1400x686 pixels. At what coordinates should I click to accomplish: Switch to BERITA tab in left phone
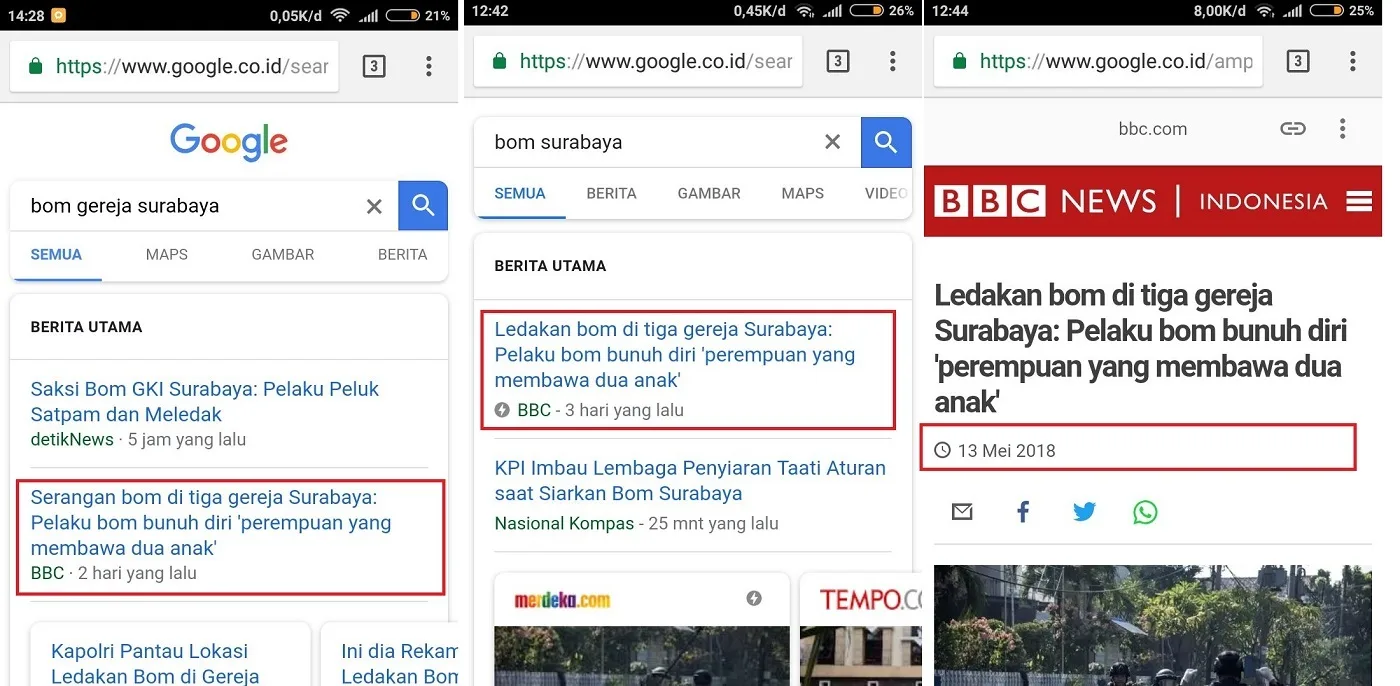coord(403,254)
